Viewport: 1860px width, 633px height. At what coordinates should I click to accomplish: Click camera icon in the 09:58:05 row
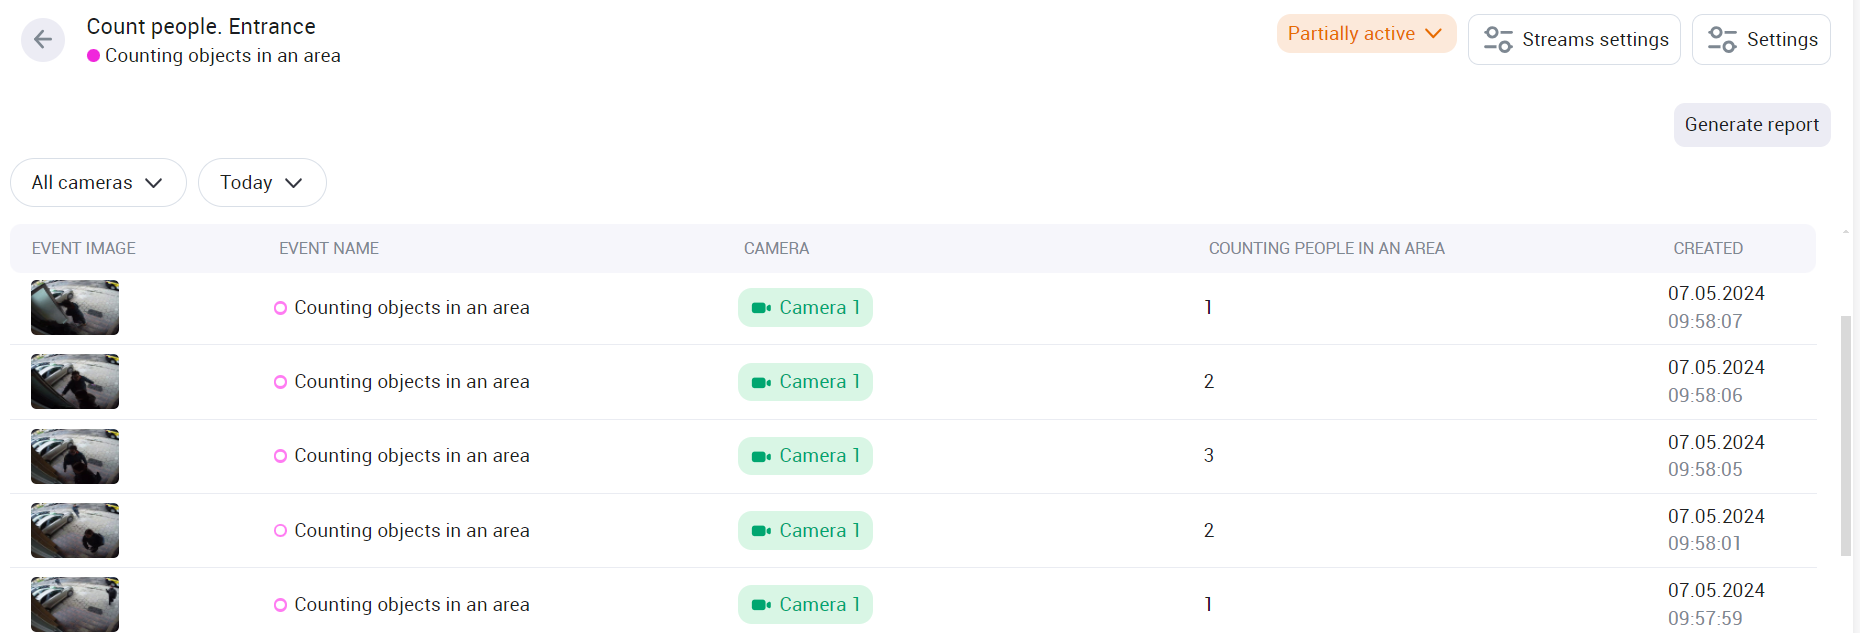[x=761, y=456]
